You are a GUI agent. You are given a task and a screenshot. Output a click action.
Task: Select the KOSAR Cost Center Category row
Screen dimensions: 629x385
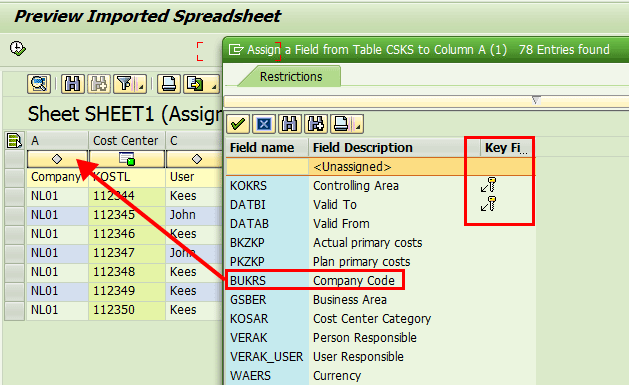click(380, 318)
